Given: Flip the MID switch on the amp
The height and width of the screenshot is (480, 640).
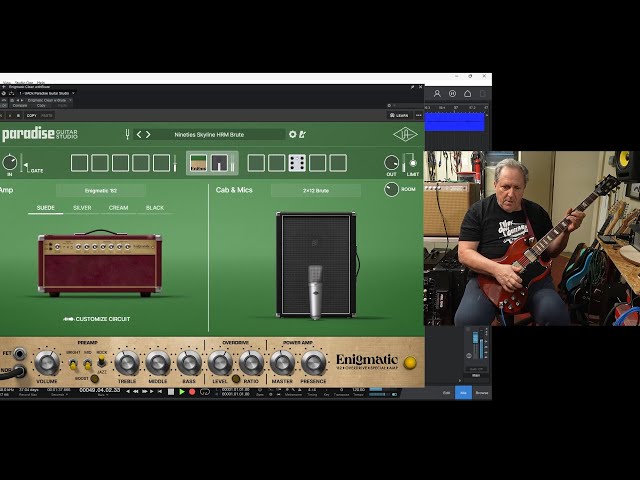Looking at the screenshot, I should (x=87, y=363).
